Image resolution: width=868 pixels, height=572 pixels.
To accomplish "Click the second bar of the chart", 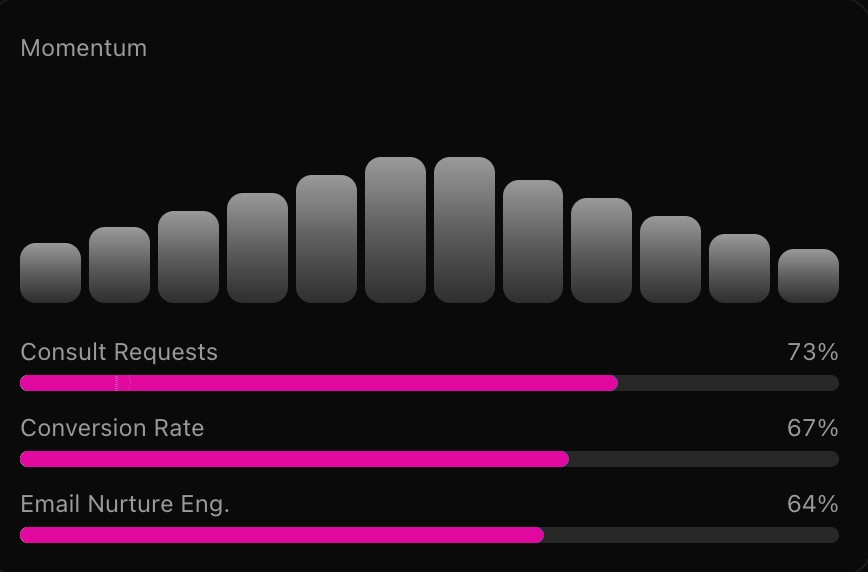I will point(119,265).
